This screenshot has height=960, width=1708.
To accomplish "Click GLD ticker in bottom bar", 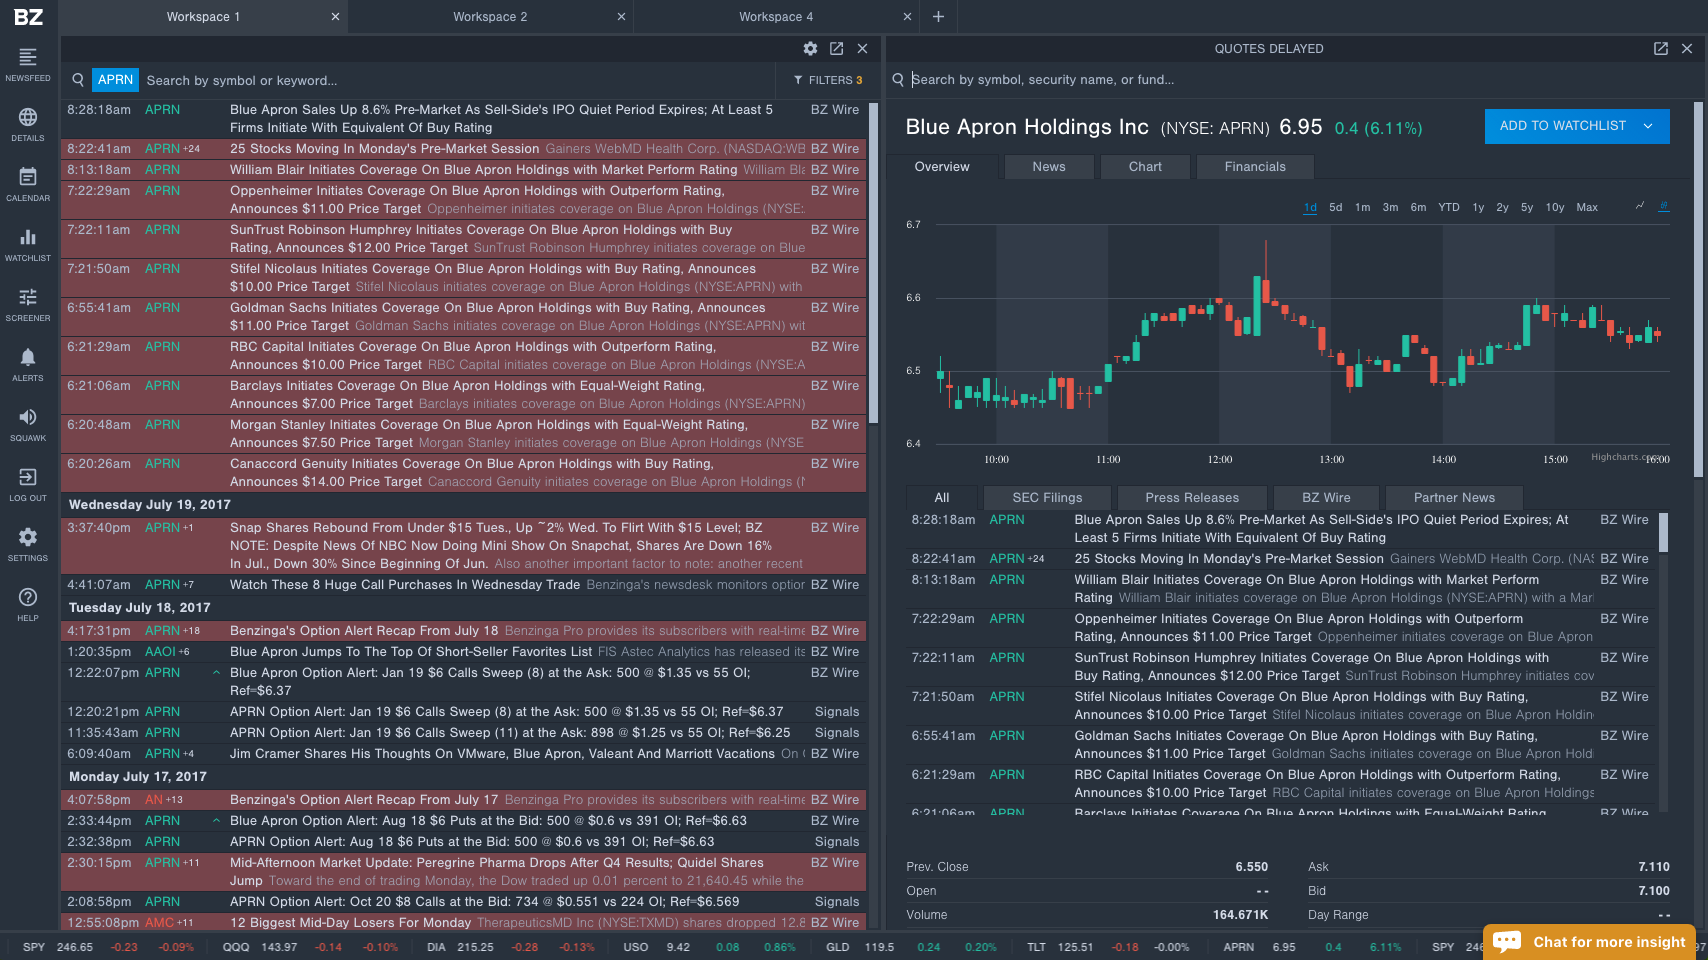I will (x=838, y=947).
